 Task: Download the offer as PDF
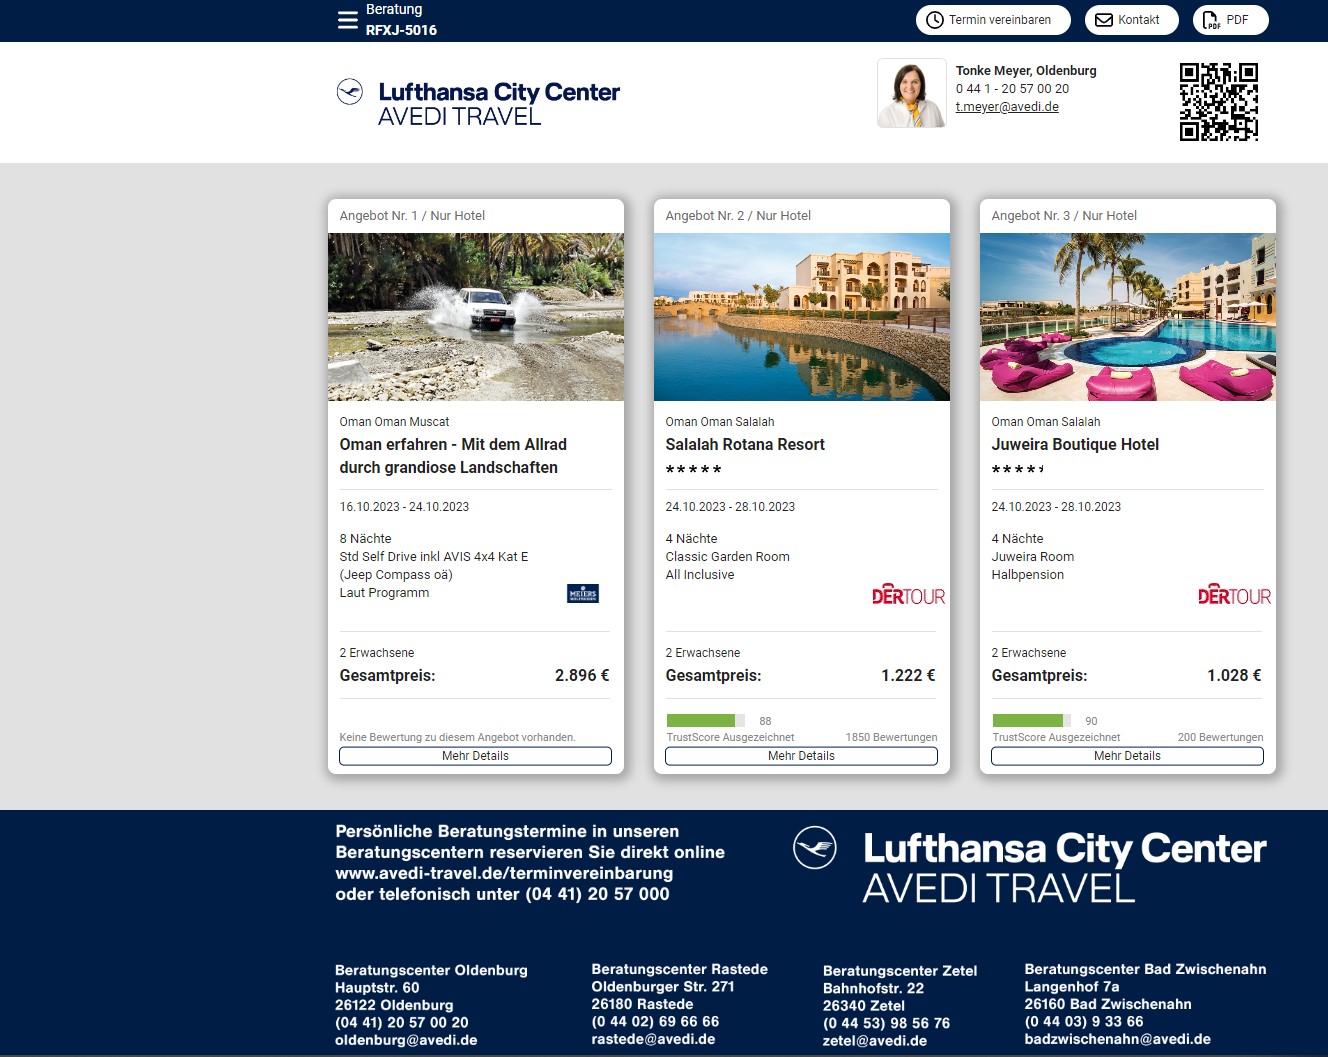coord(1229,20)
